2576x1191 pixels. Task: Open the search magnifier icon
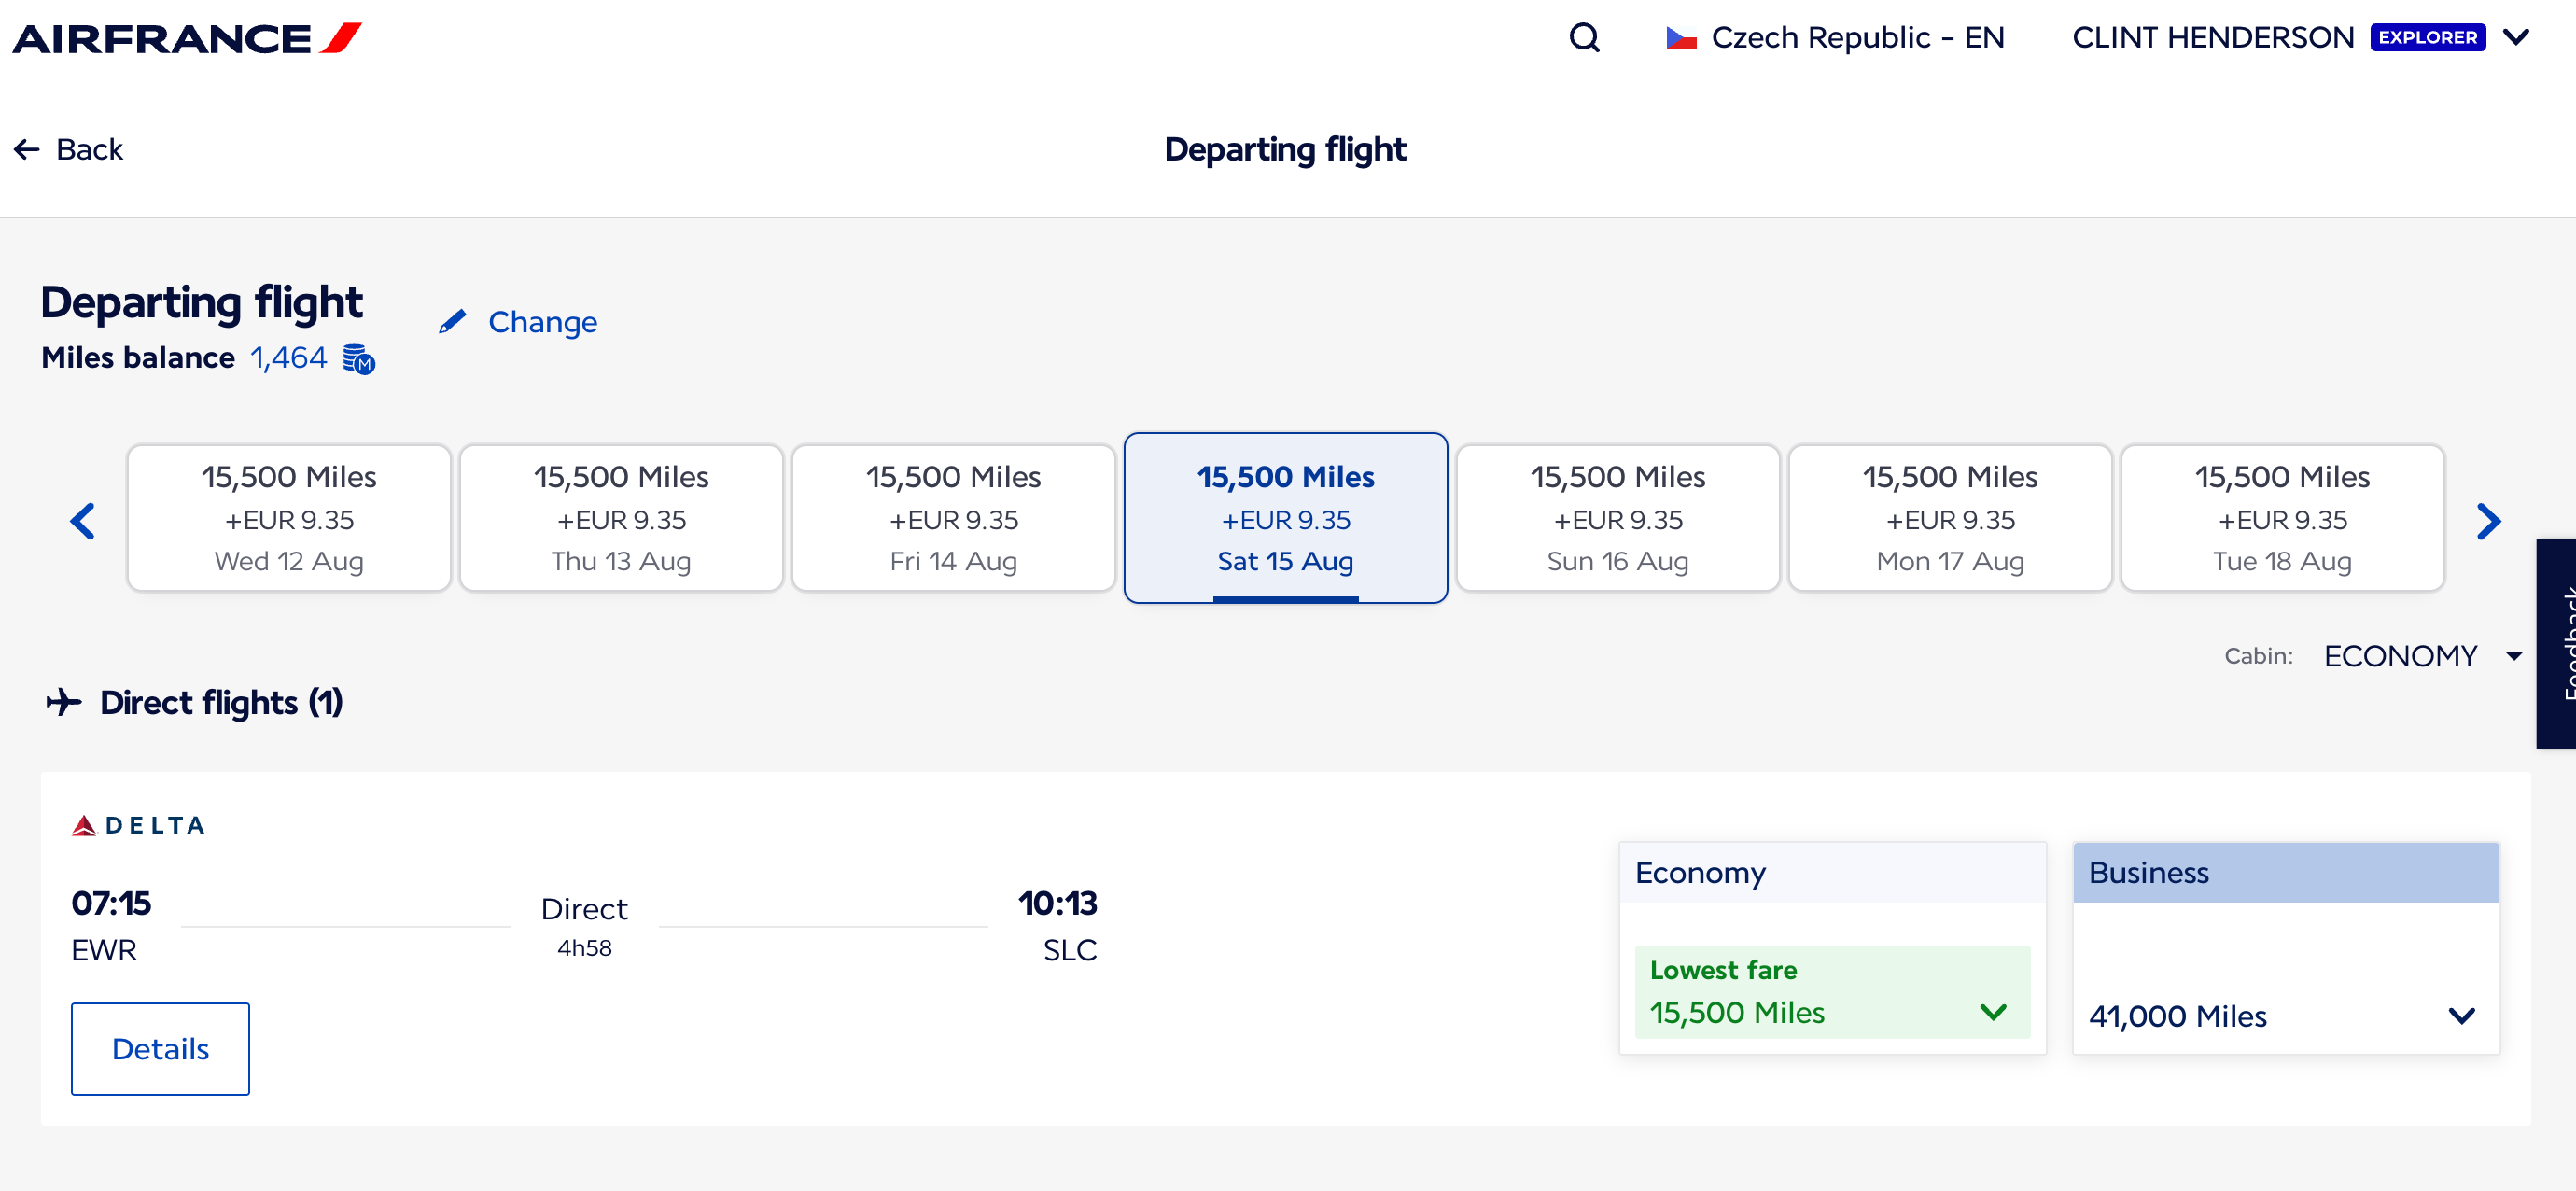(x=1584, y=38)
